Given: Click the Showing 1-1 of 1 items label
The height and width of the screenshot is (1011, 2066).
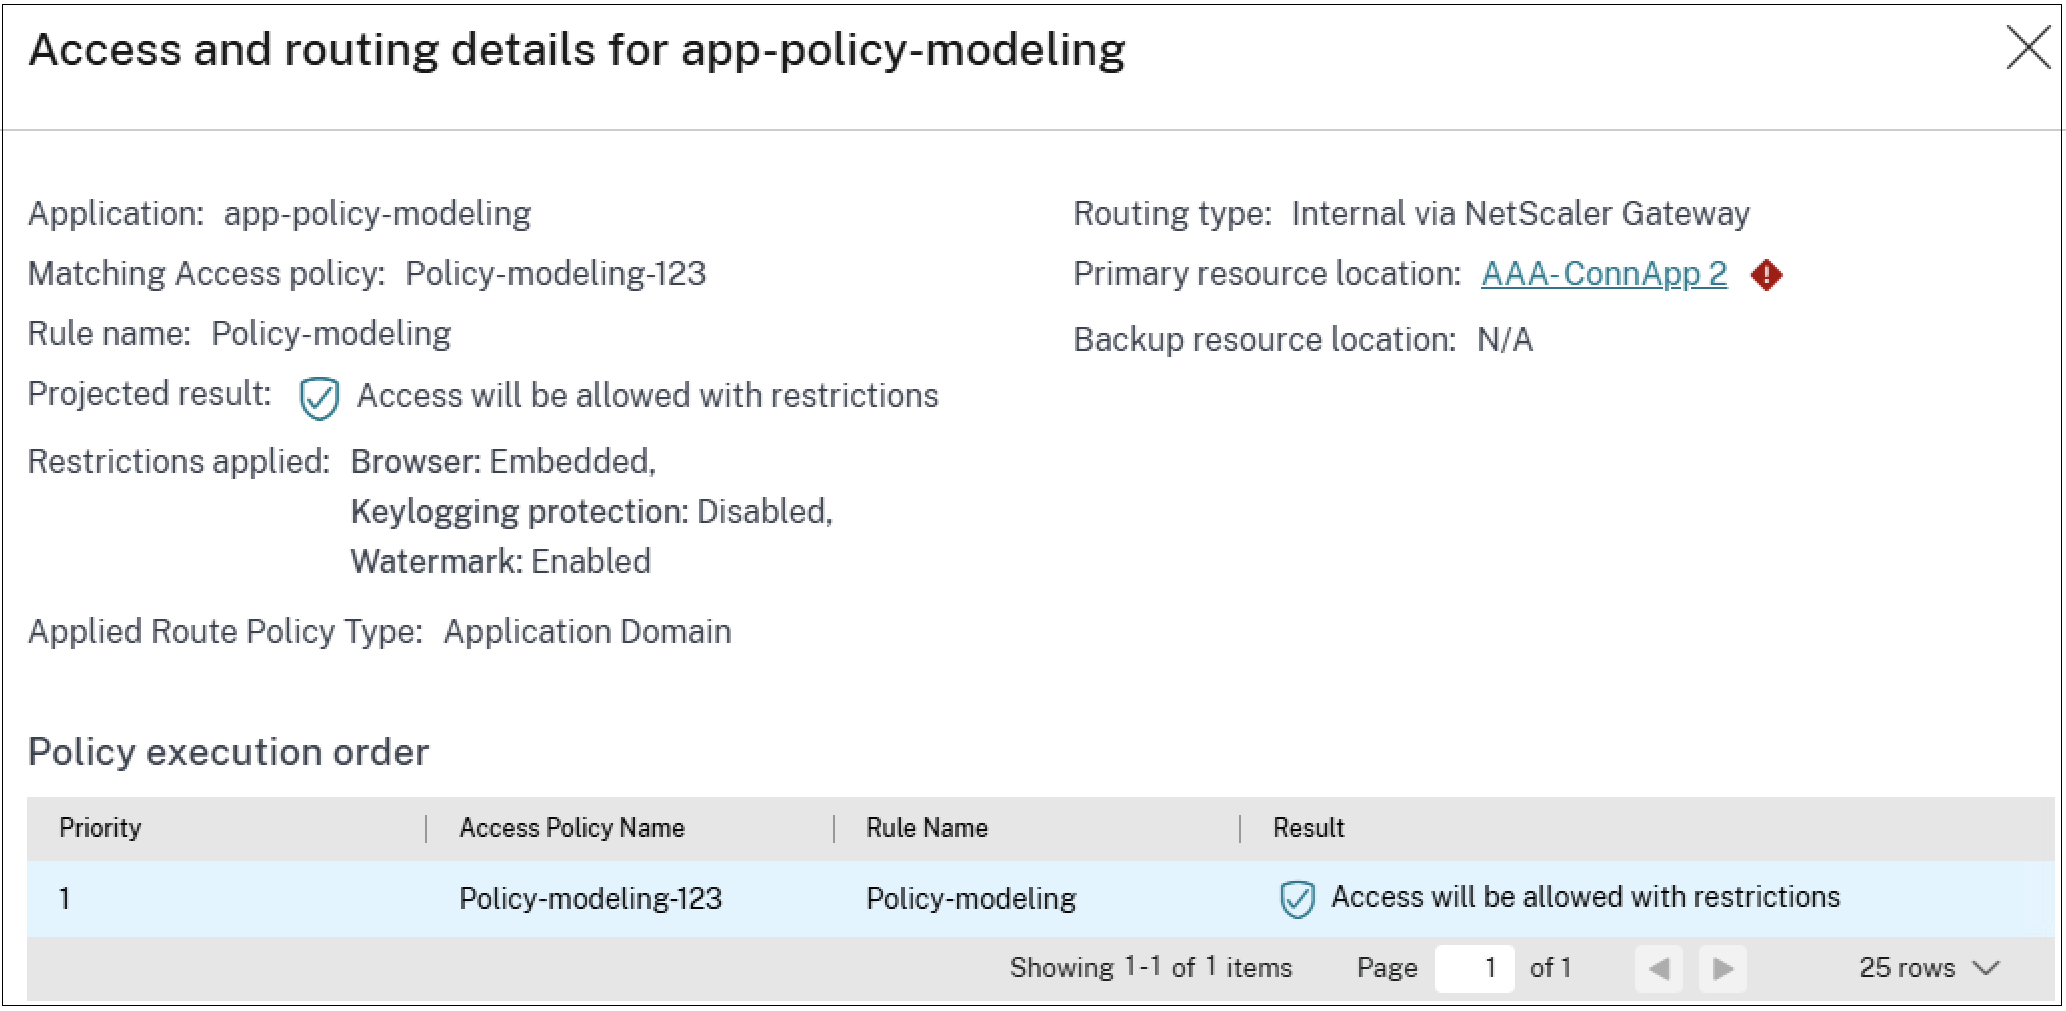Looking at the screenshot, I should (x=1150, y=967).
